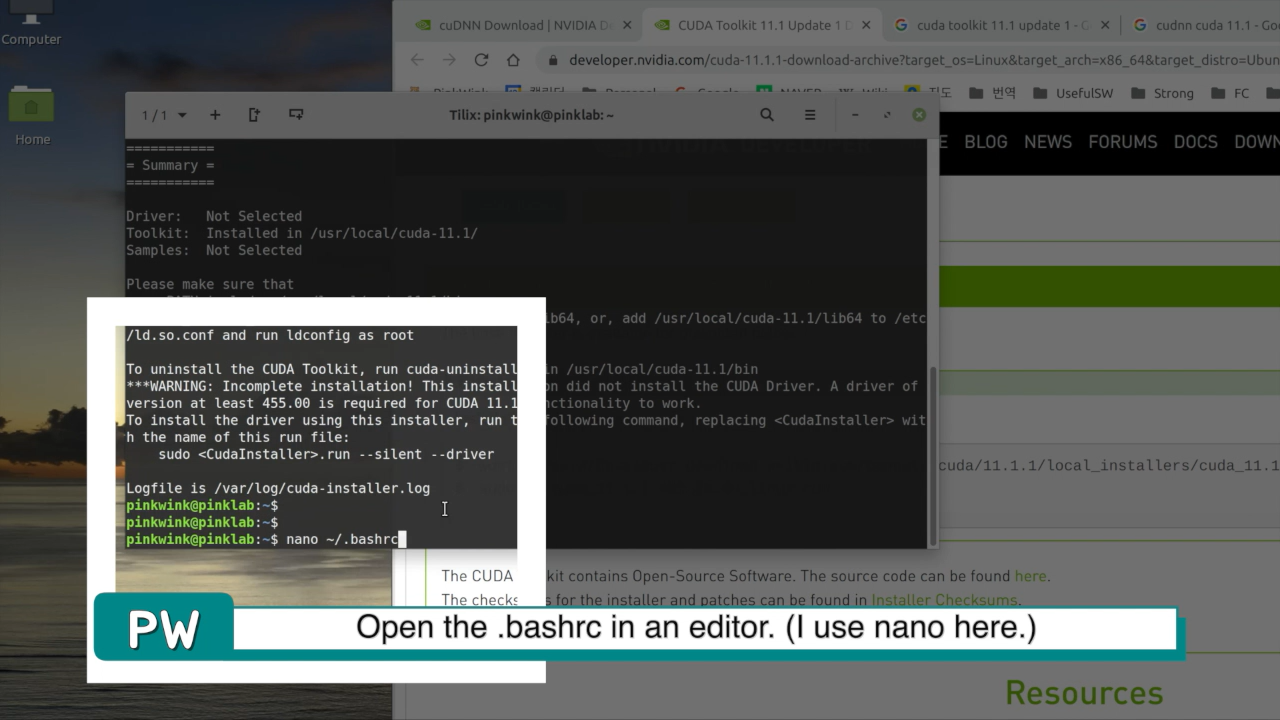Switch to CUDA Toolkit 11.1 Update tab
This screenshot has height=720, width=1280.
point(762,26)
